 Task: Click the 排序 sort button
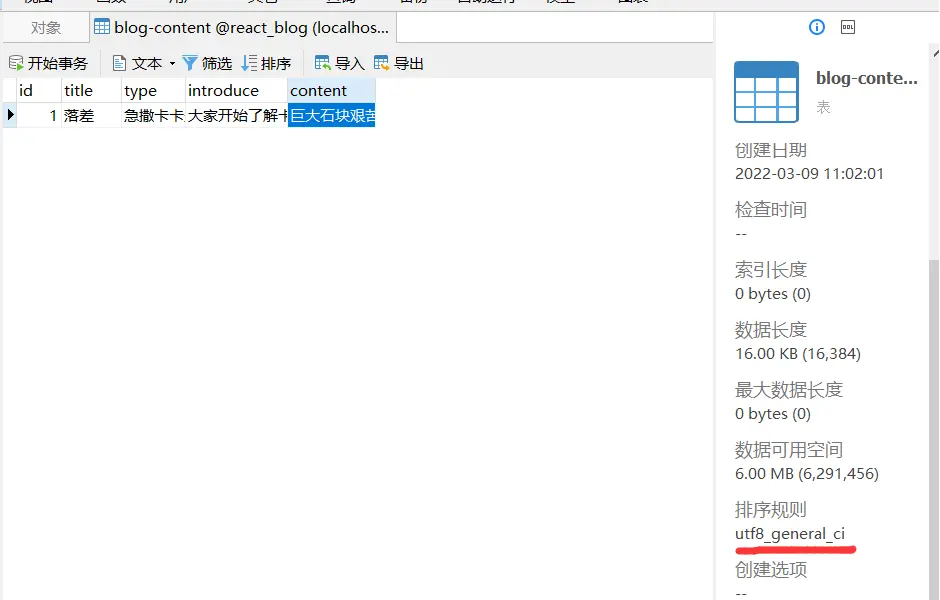pos(266,63)
